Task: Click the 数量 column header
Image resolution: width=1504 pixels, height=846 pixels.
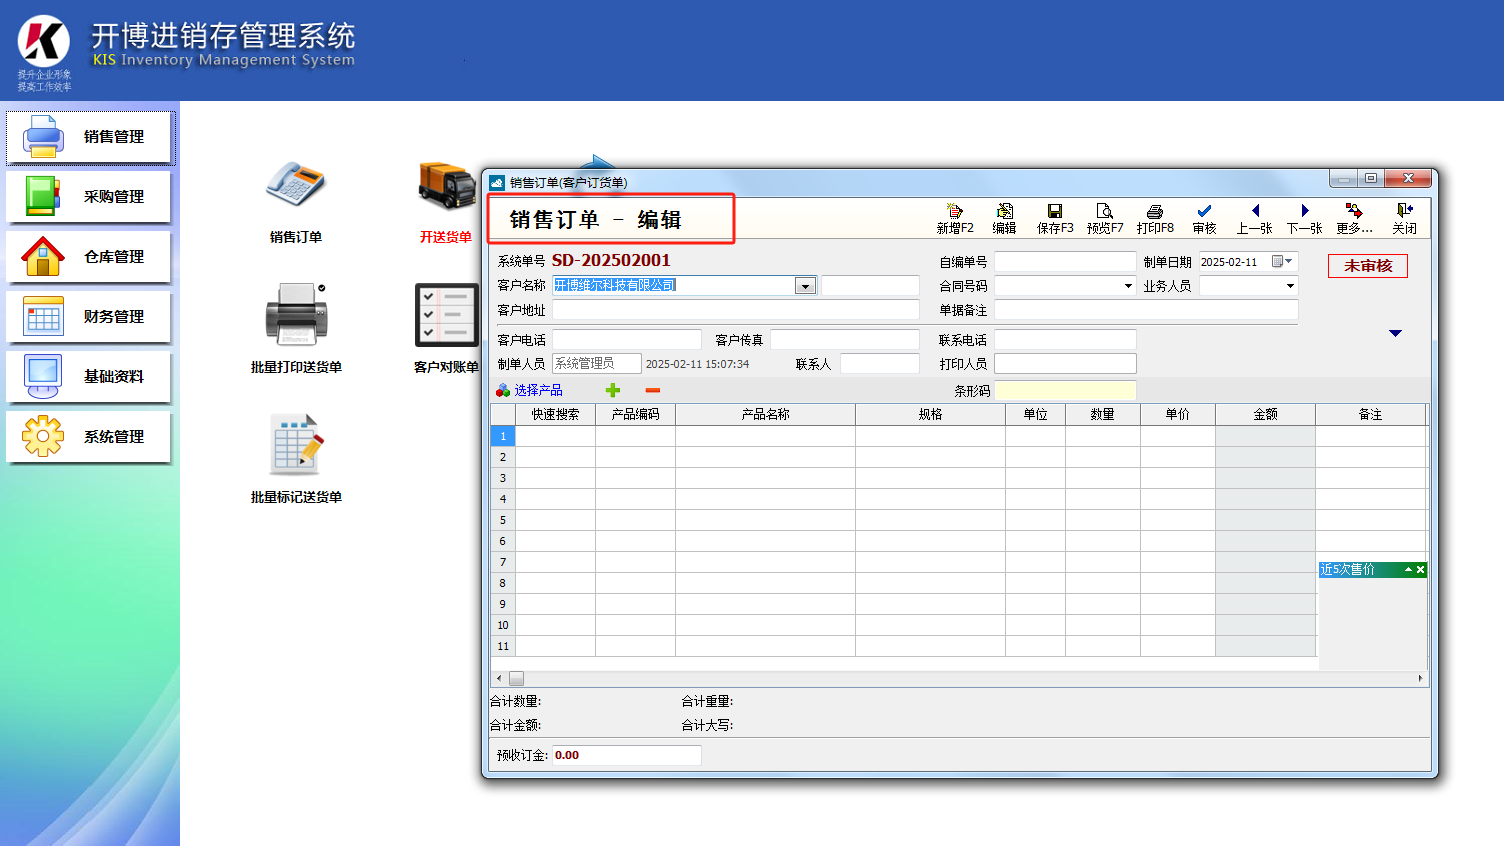Action: [1102, 414]
